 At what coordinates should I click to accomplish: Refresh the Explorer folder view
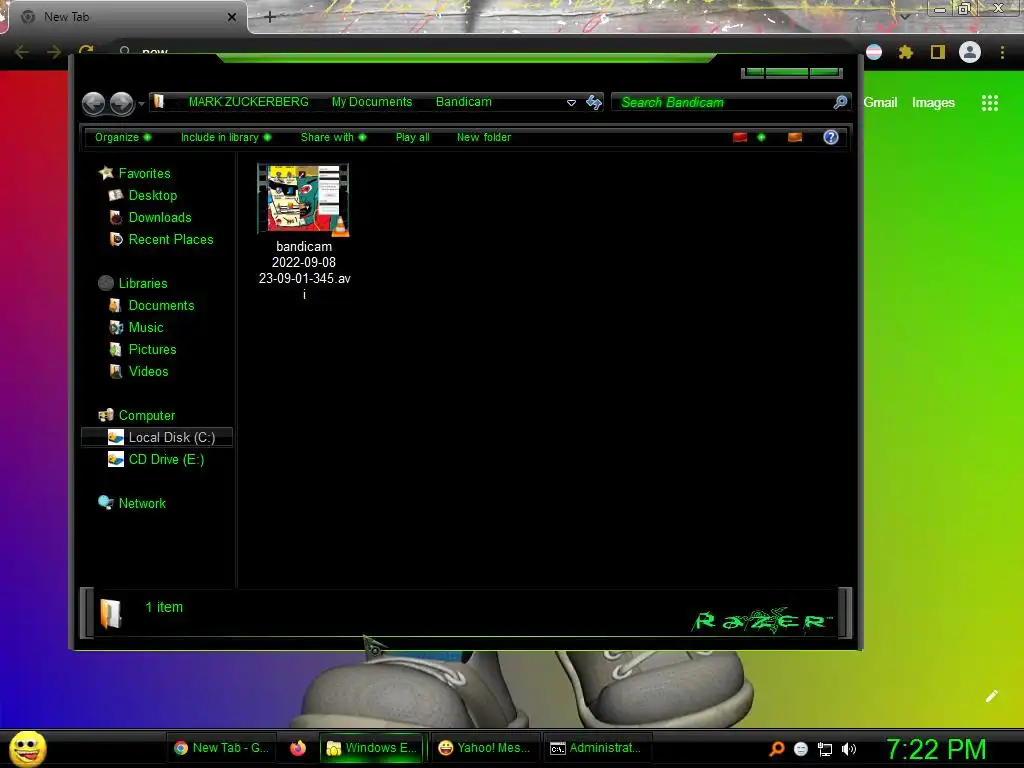click(x=594, y=102)
